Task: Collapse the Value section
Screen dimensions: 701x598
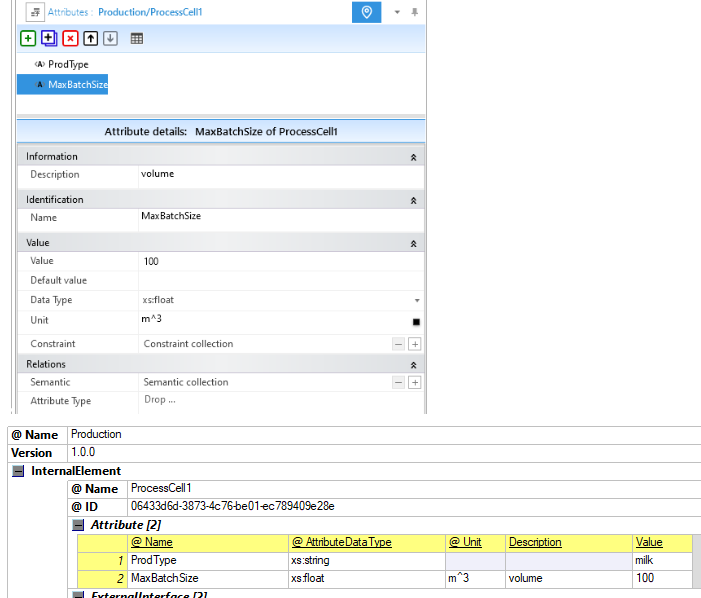Action: [414, 243]
